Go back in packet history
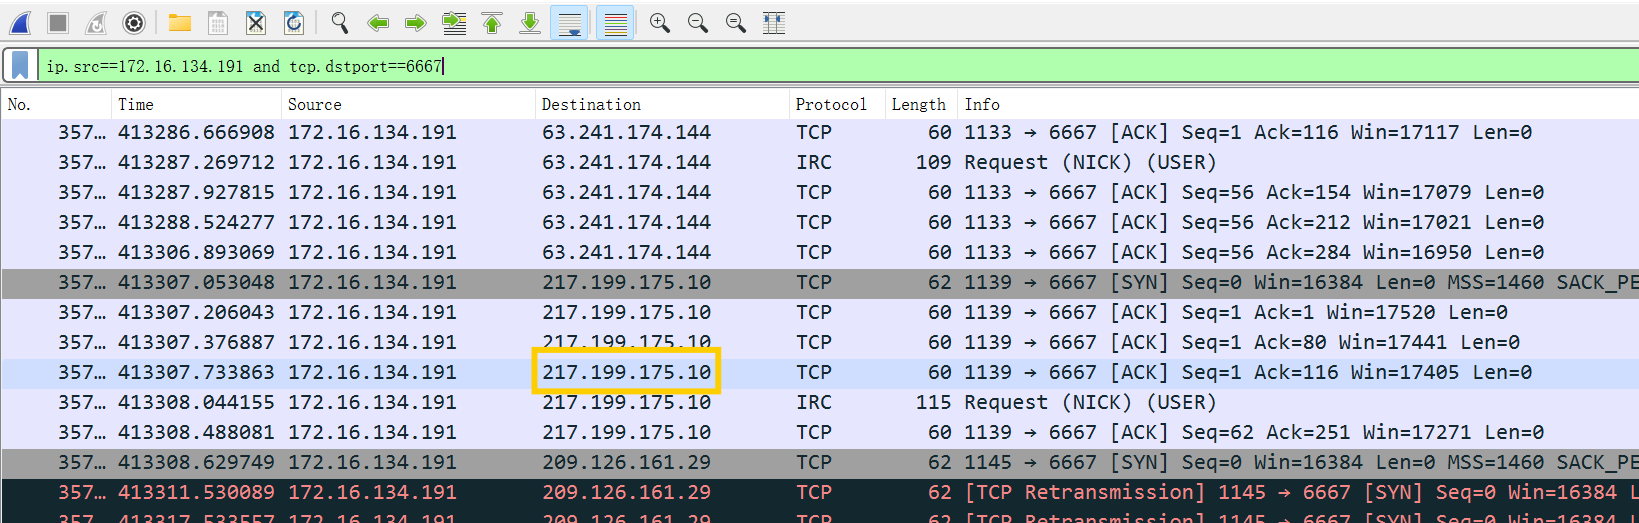Viewport: 1639px width, 523px height. tap(378, 22)
